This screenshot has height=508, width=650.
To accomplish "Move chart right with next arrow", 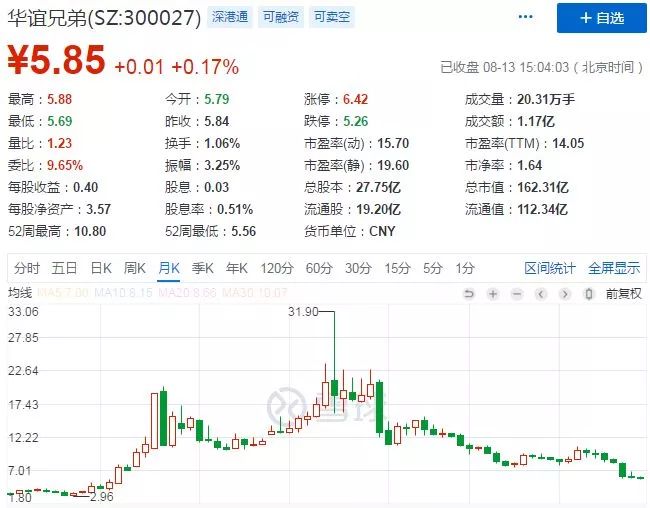I will 565,294.
